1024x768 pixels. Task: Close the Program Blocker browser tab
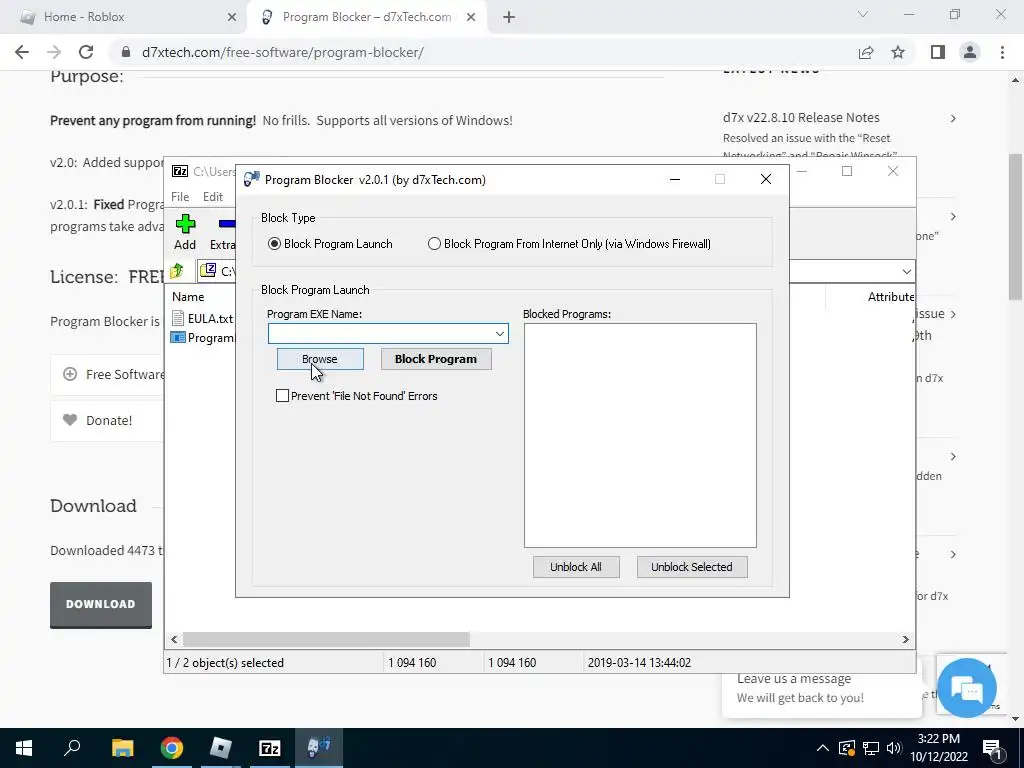(x=471, y=17)
